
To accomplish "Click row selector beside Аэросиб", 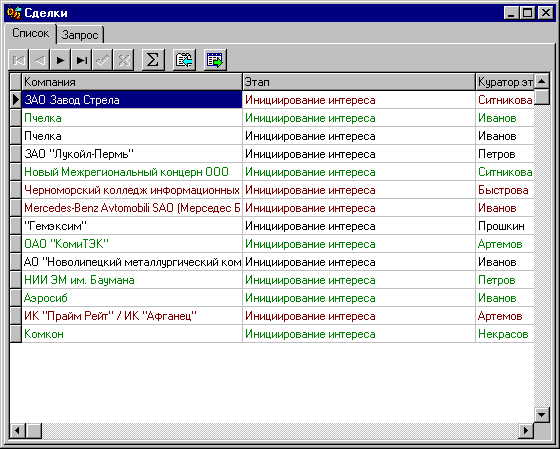I will pyautogui.click(x=15, y=298).
